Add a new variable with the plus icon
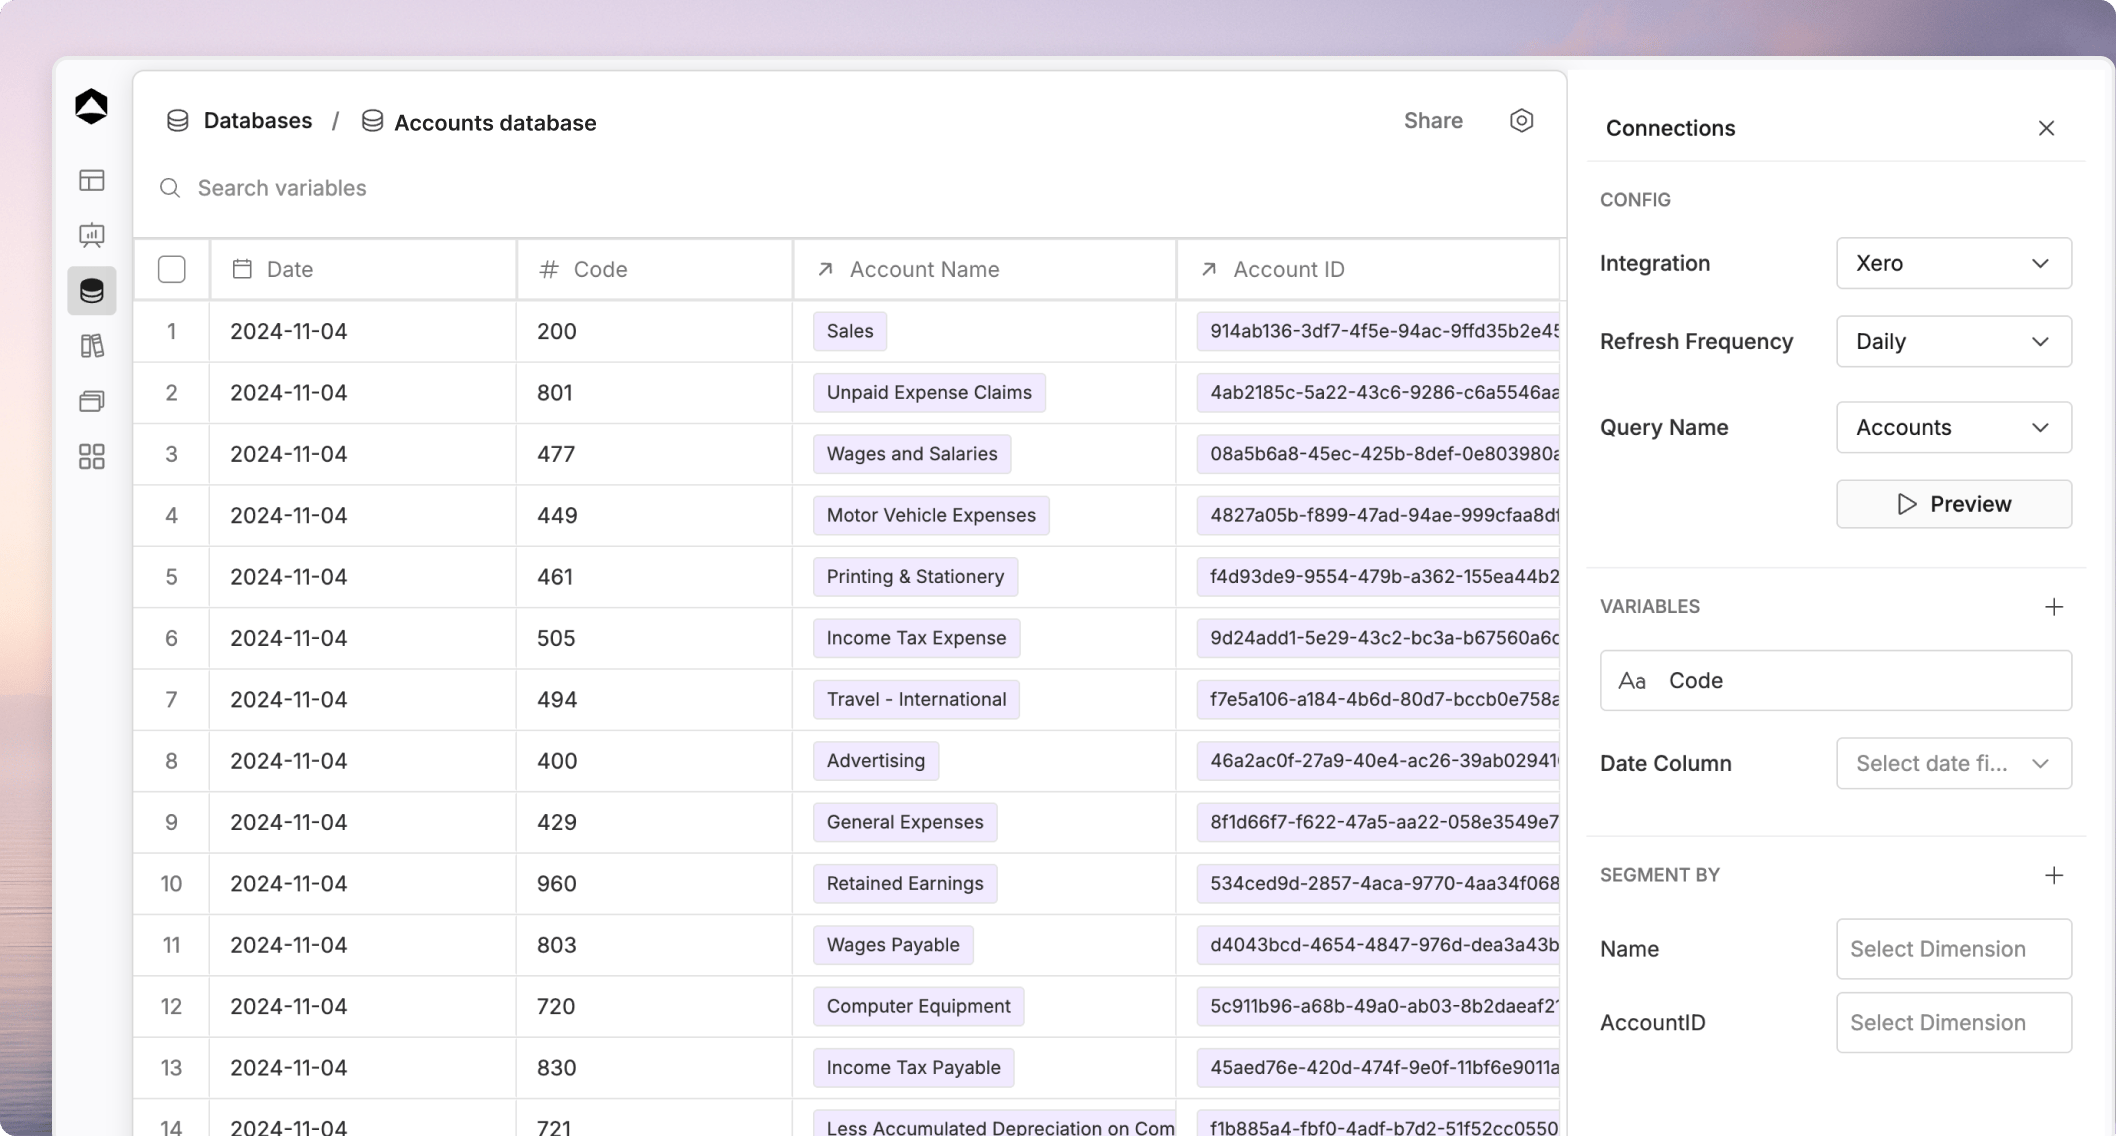 pyautogui.click(x=2054, y=607)
